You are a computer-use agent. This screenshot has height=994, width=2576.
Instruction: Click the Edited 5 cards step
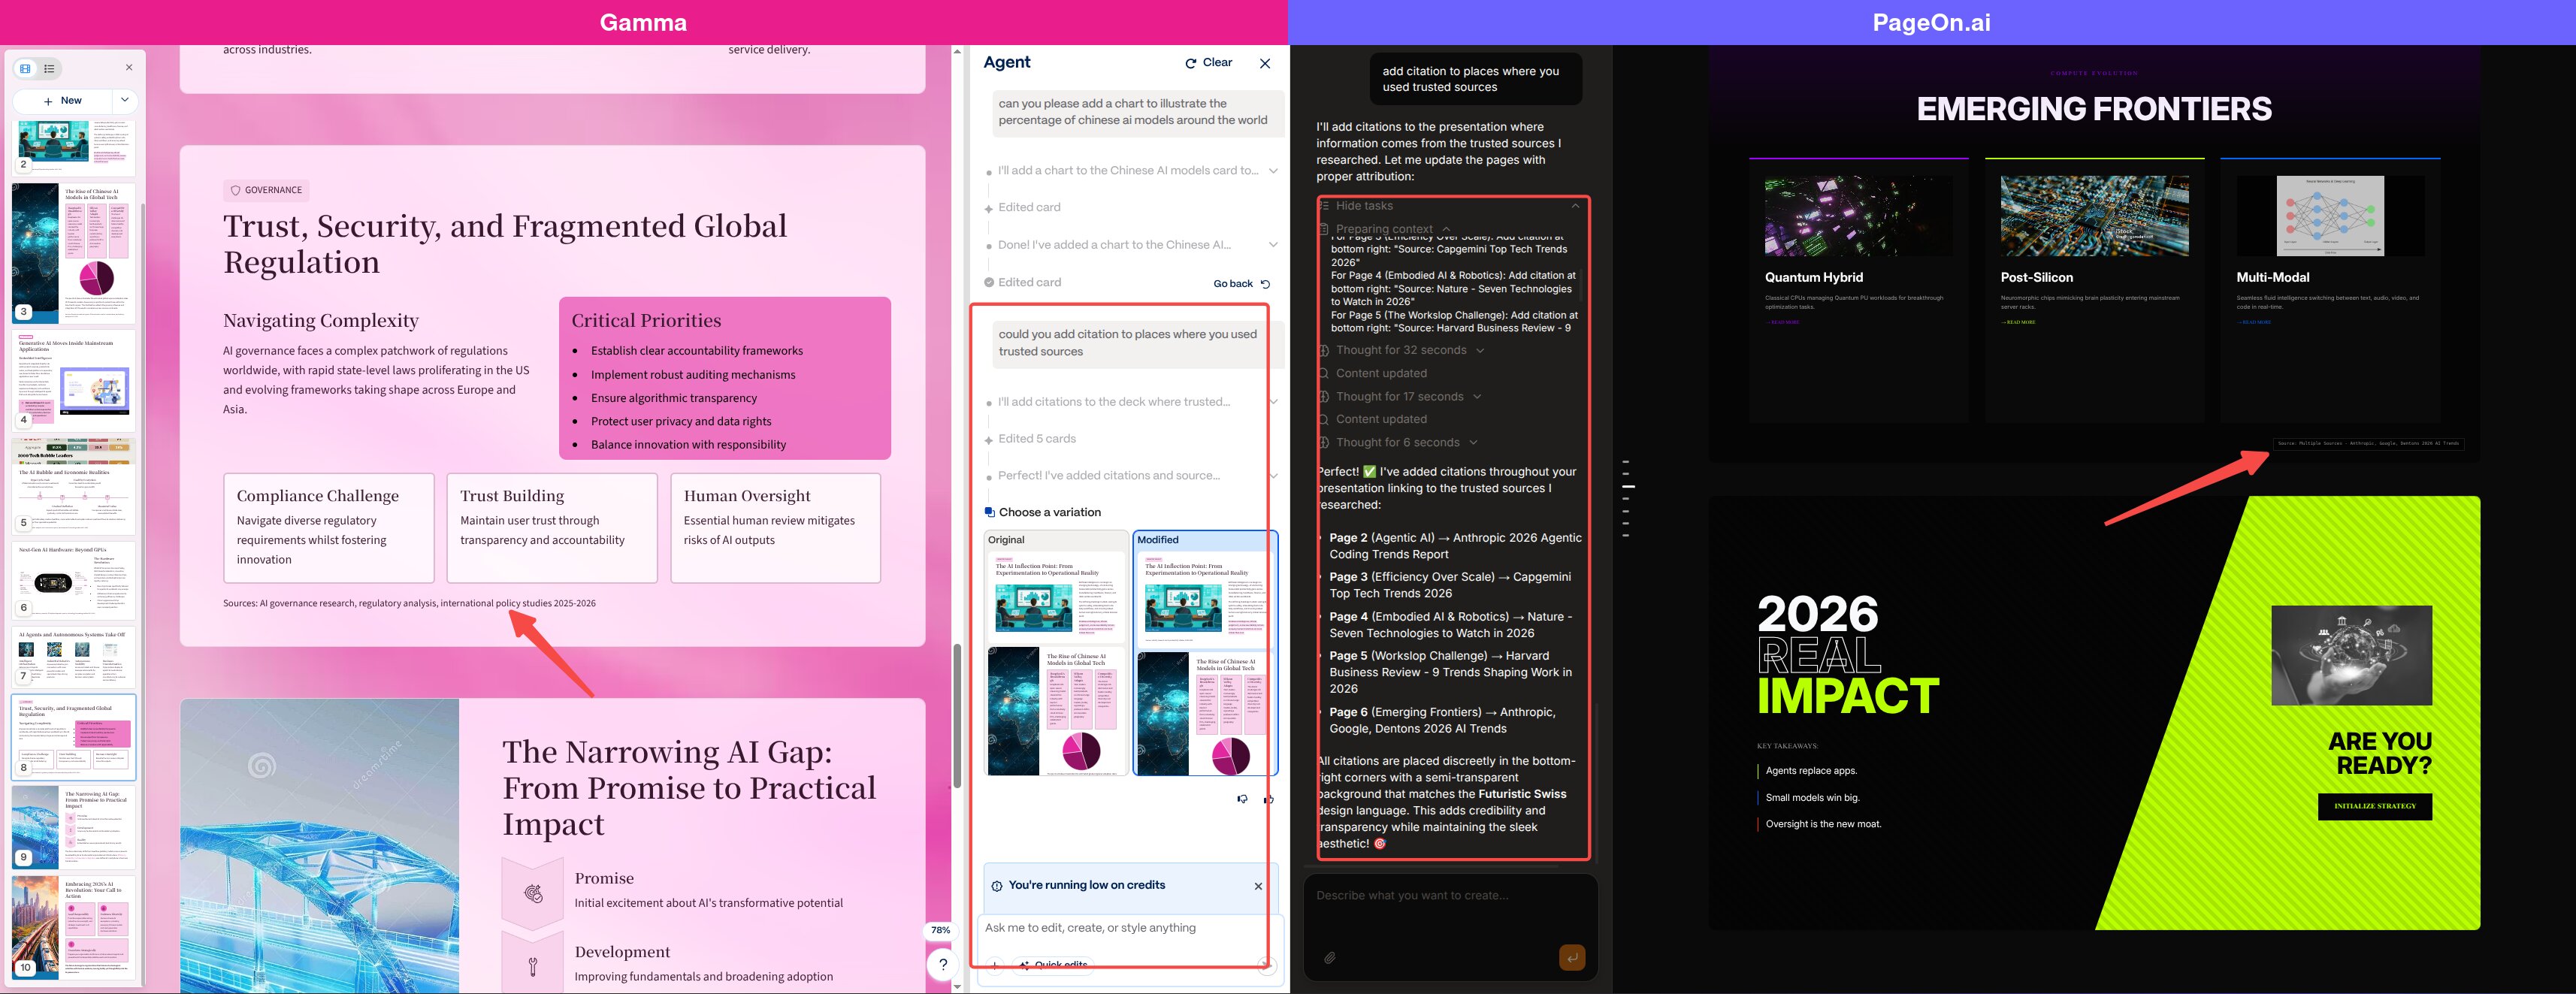[x=1036, y=439]
